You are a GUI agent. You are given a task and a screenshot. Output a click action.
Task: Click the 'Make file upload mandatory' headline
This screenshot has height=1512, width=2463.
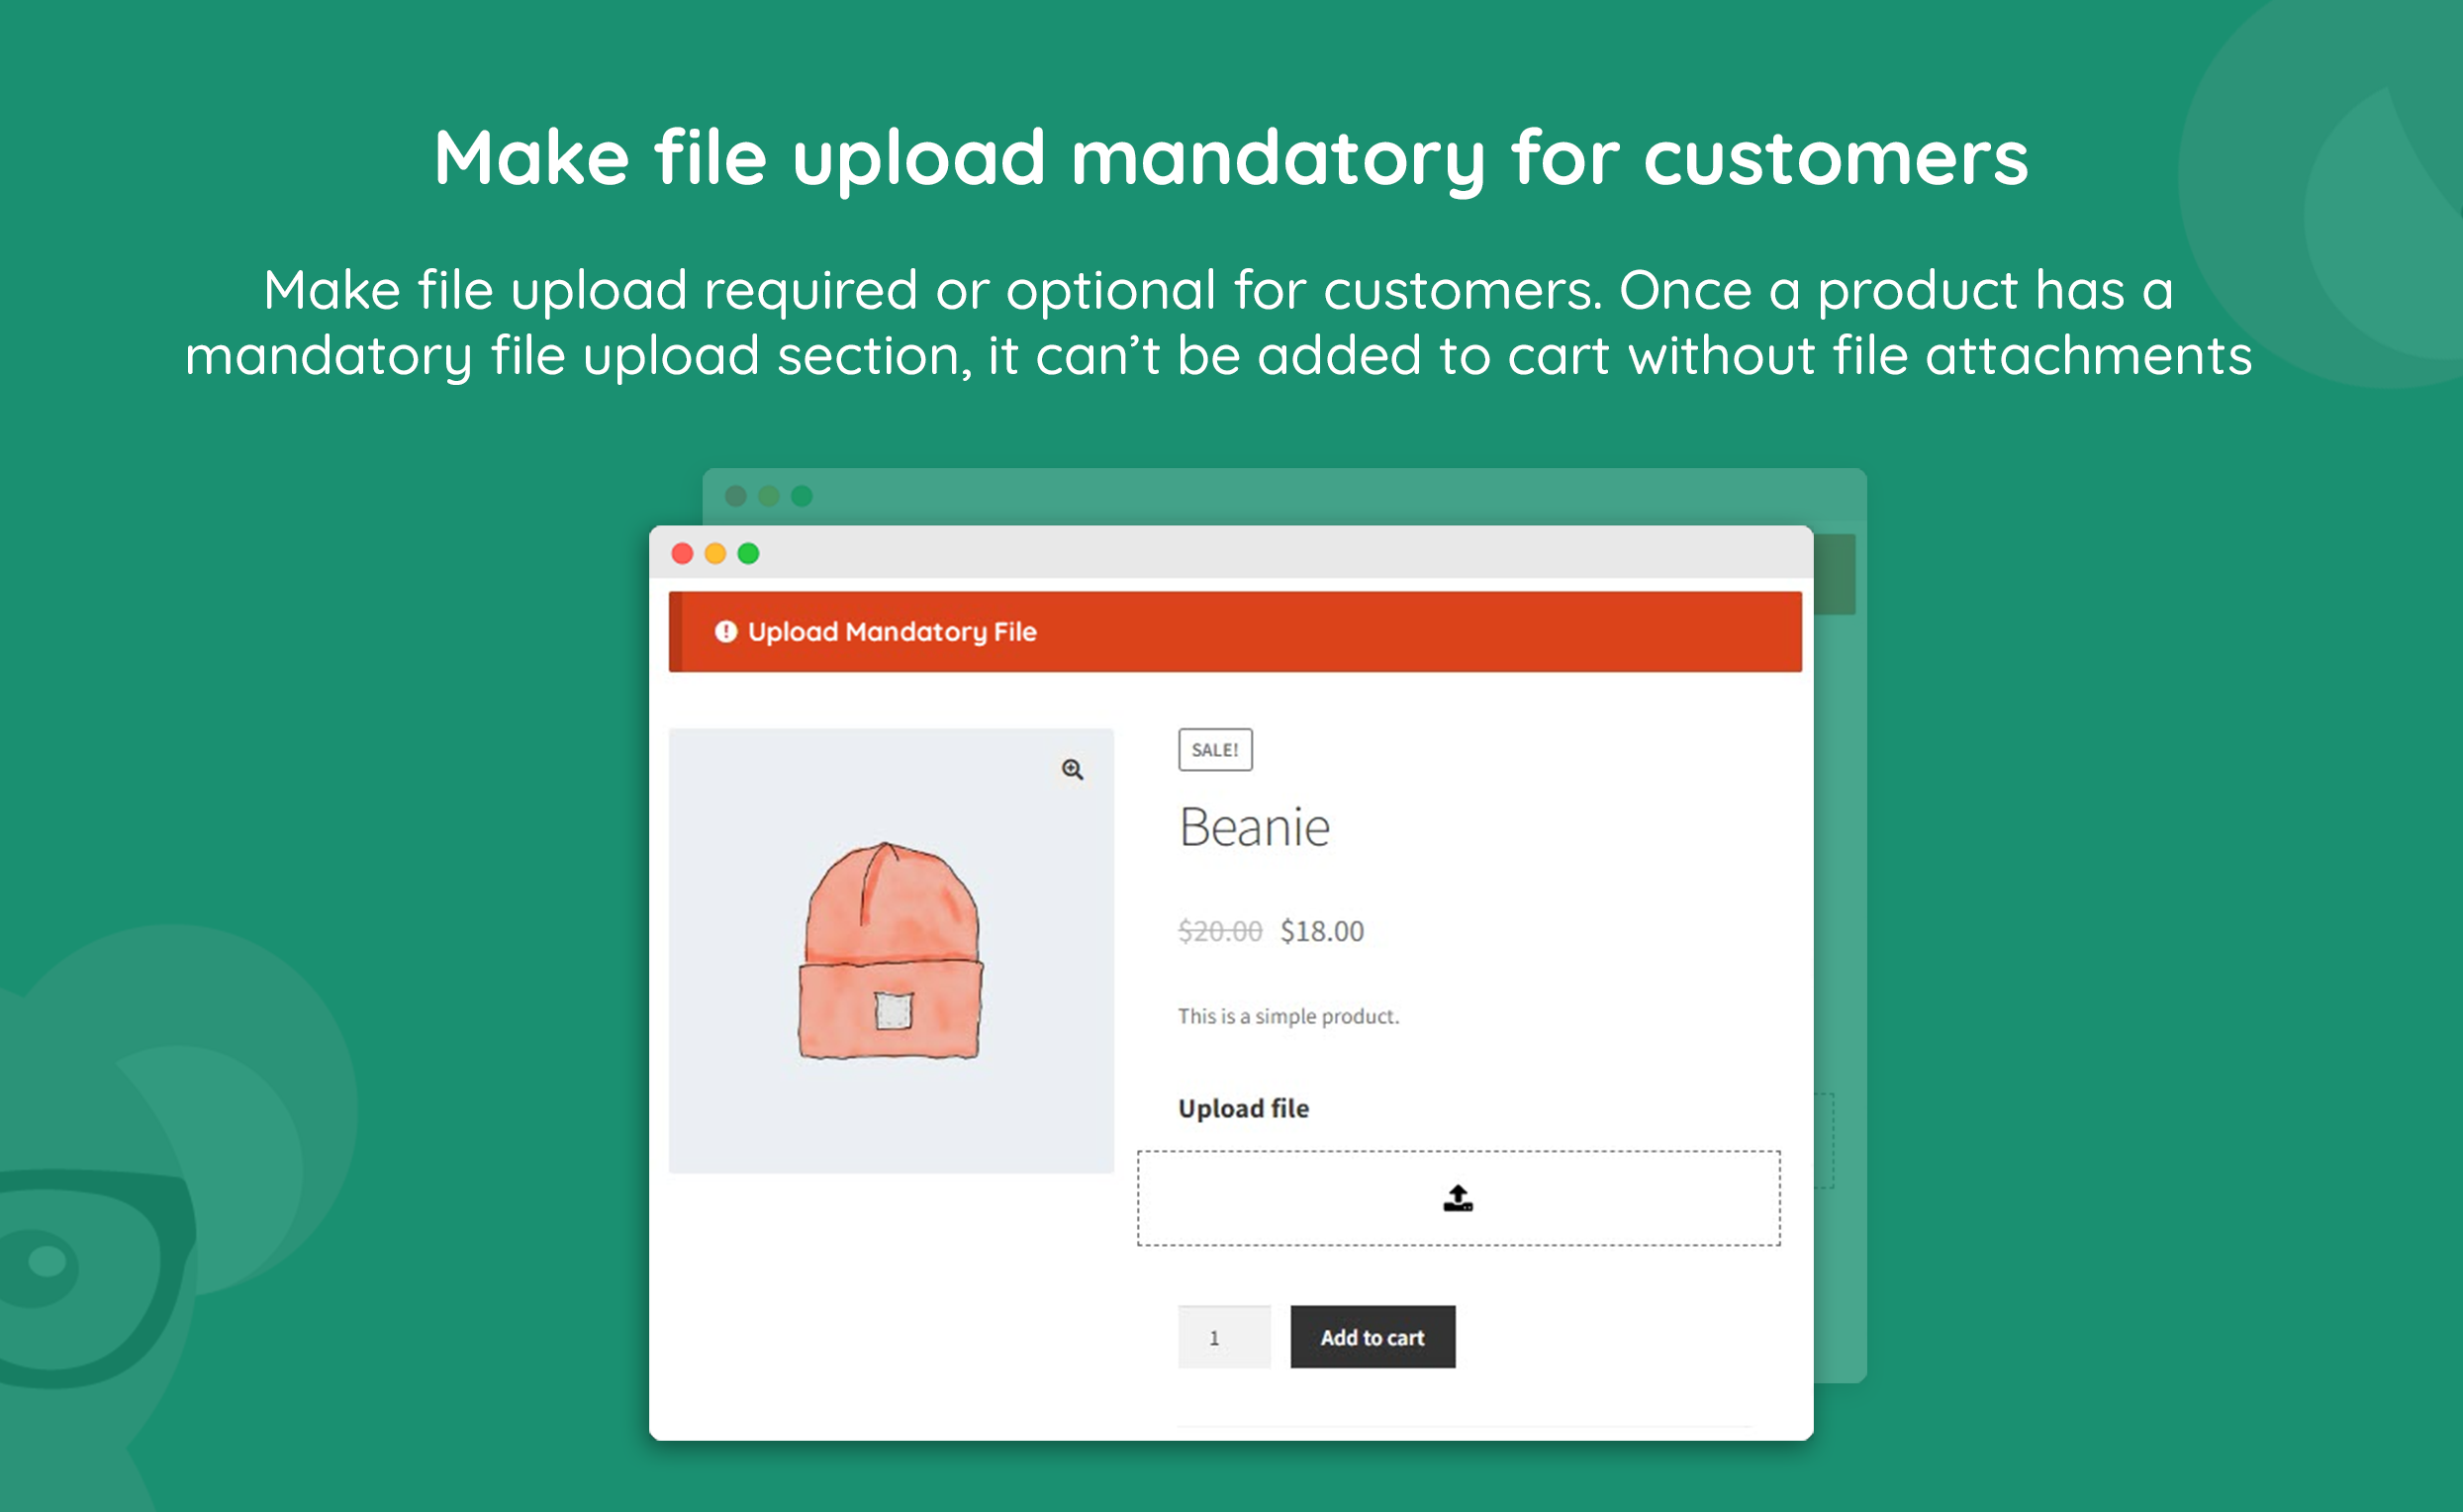1231,157
